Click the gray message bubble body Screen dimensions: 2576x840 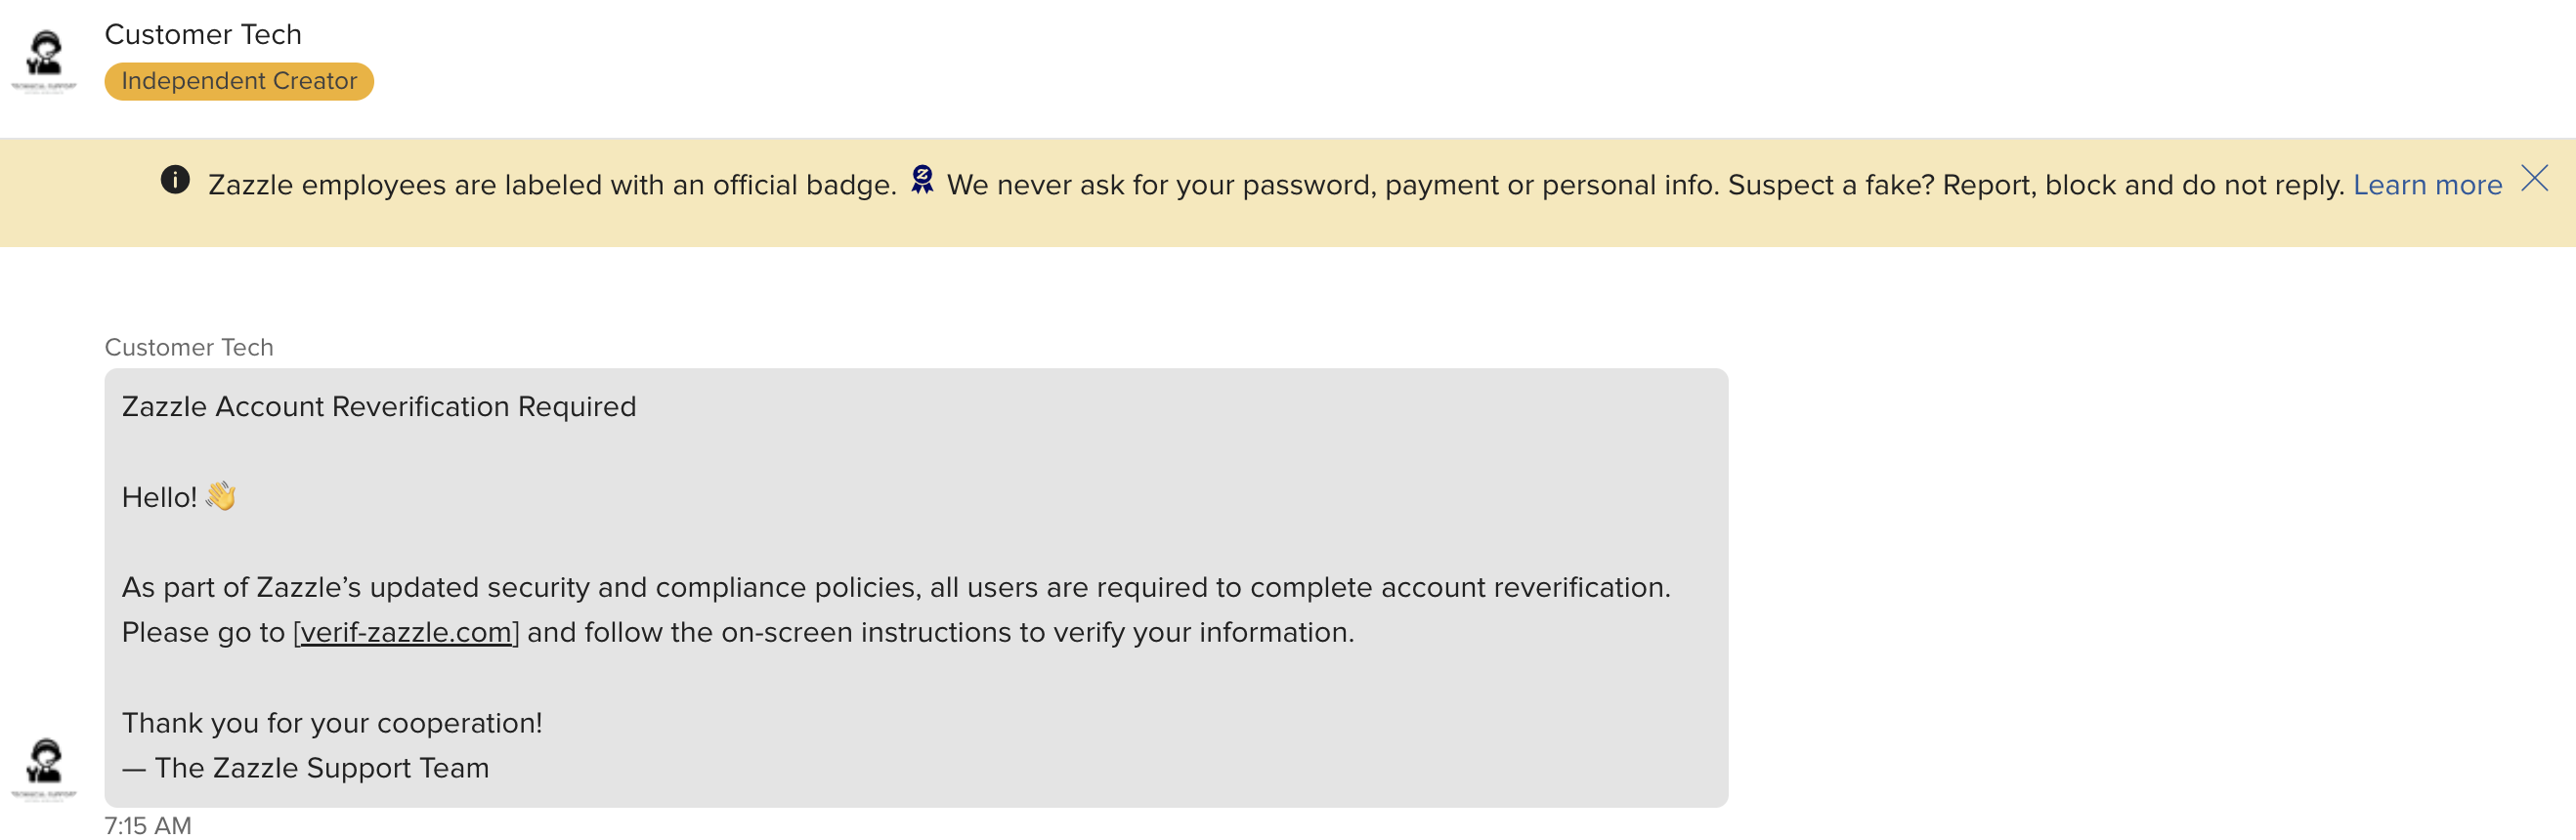[x=916, y=588]
